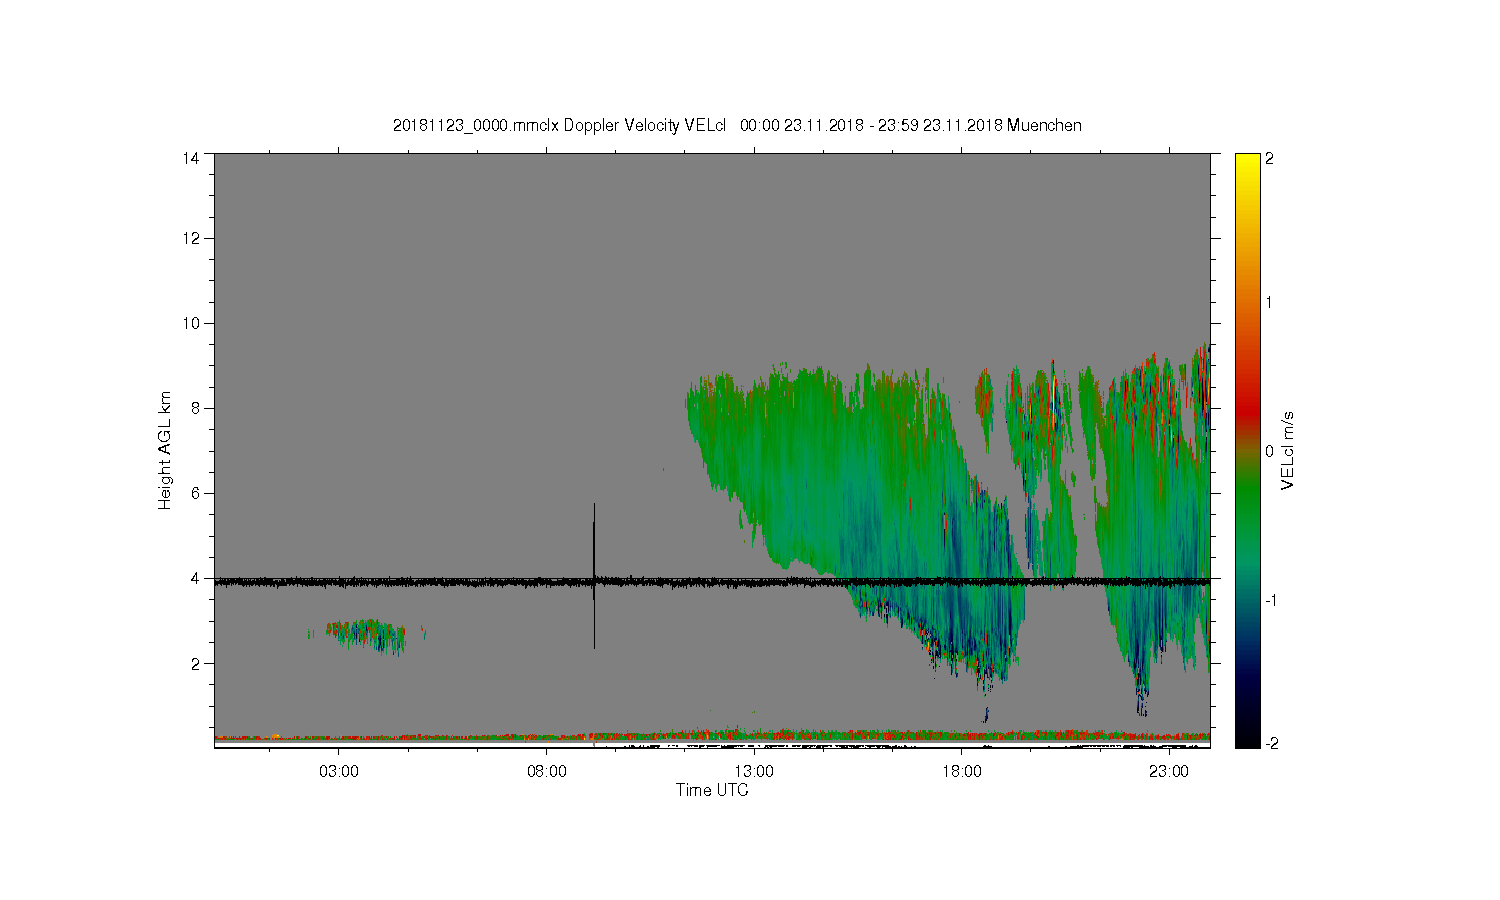The image size is (1500, 900).
Task: Click the height axis tick label '6'
Action: (x=195, y=493)
